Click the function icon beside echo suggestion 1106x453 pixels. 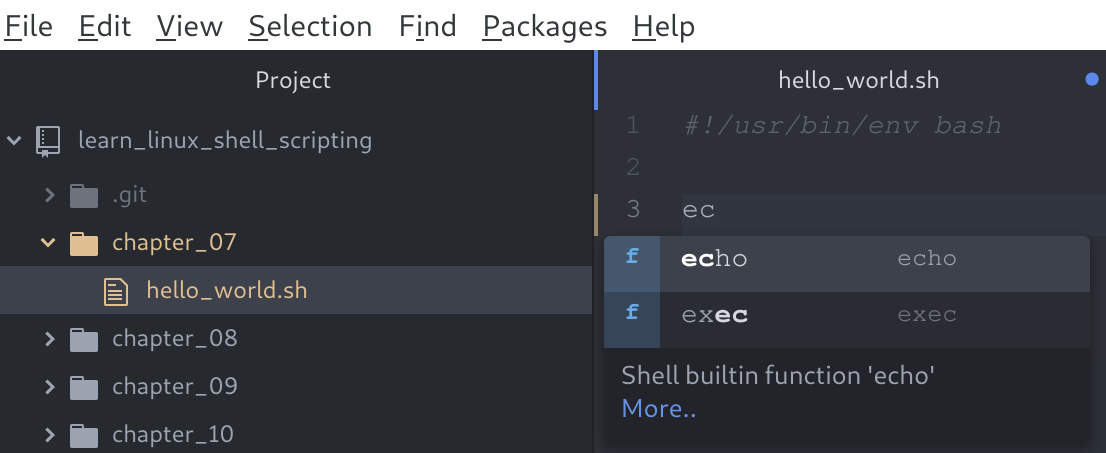click(x=632, y=258)
